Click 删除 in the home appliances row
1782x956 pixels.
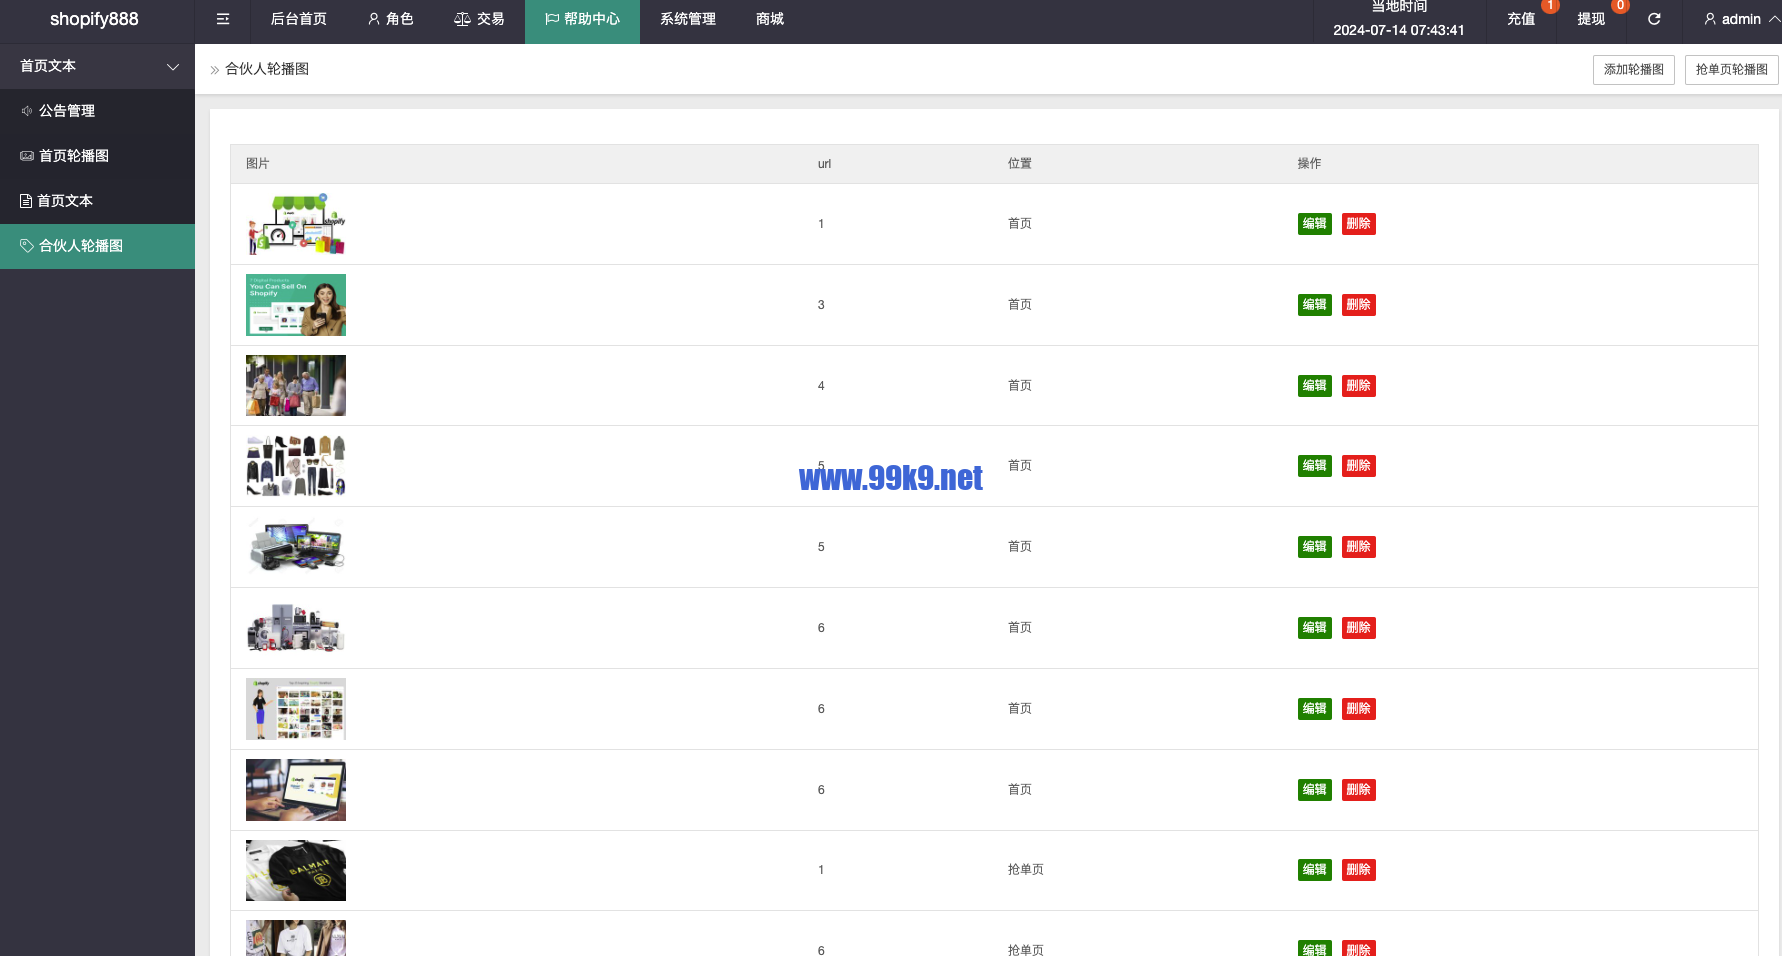[1359, 628]
